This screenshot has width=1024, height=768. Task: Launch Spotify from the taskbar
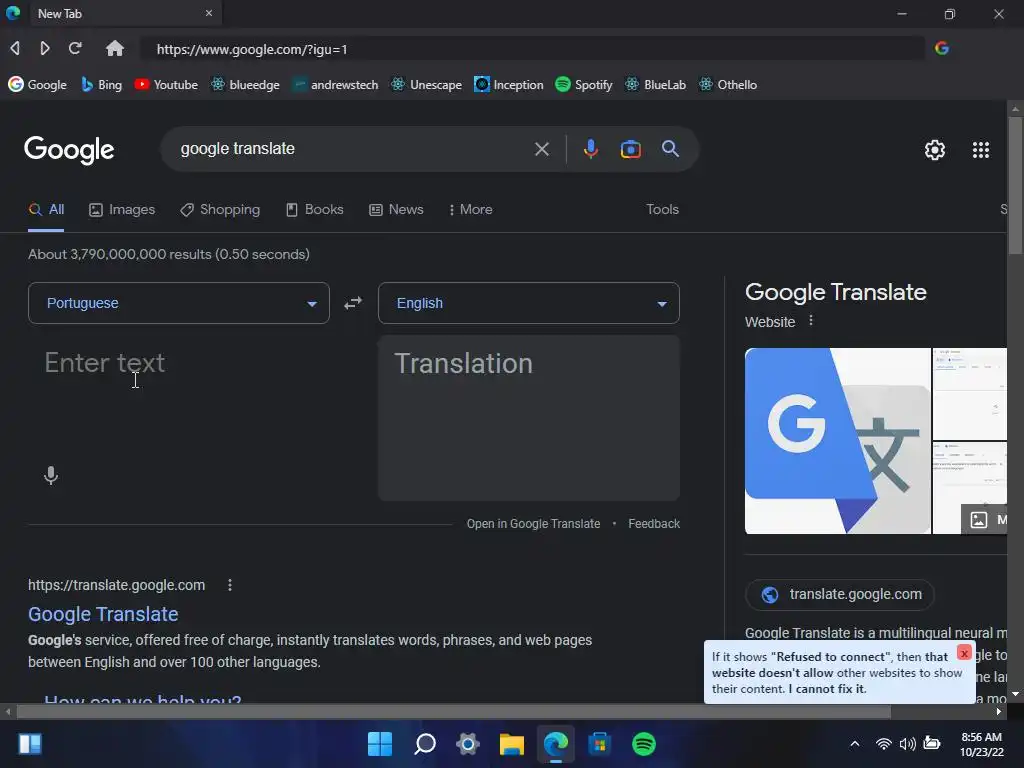click(644, 744)
